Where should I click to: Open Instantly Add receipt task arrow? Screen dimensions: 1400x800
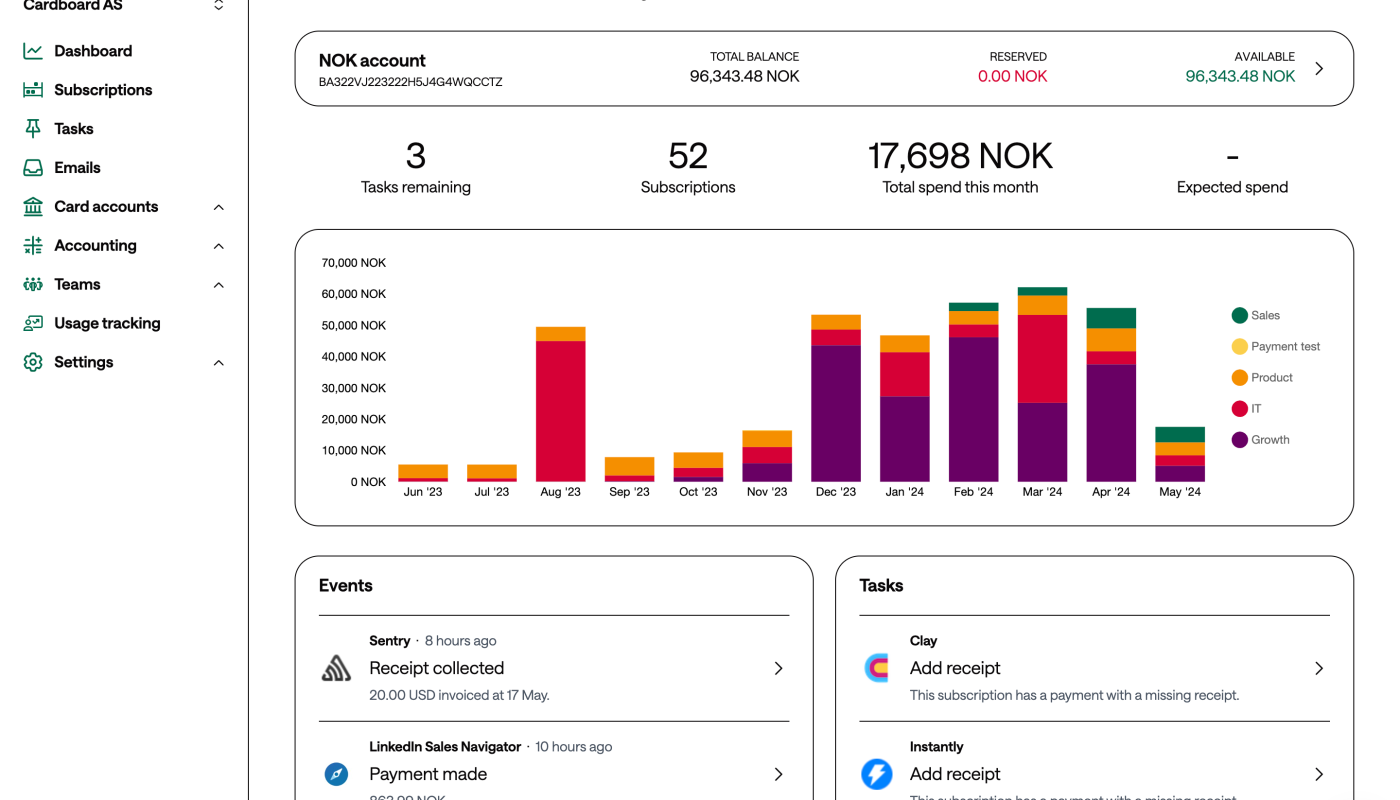[1319, 774]
